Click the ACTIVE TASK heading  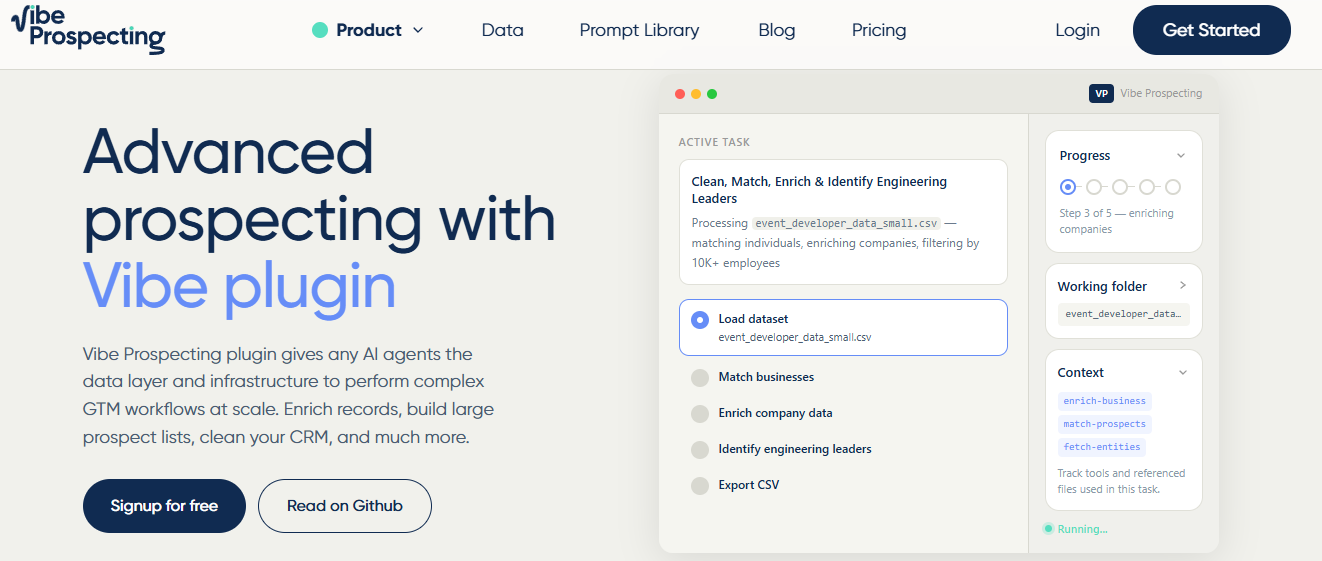(714, 143)
